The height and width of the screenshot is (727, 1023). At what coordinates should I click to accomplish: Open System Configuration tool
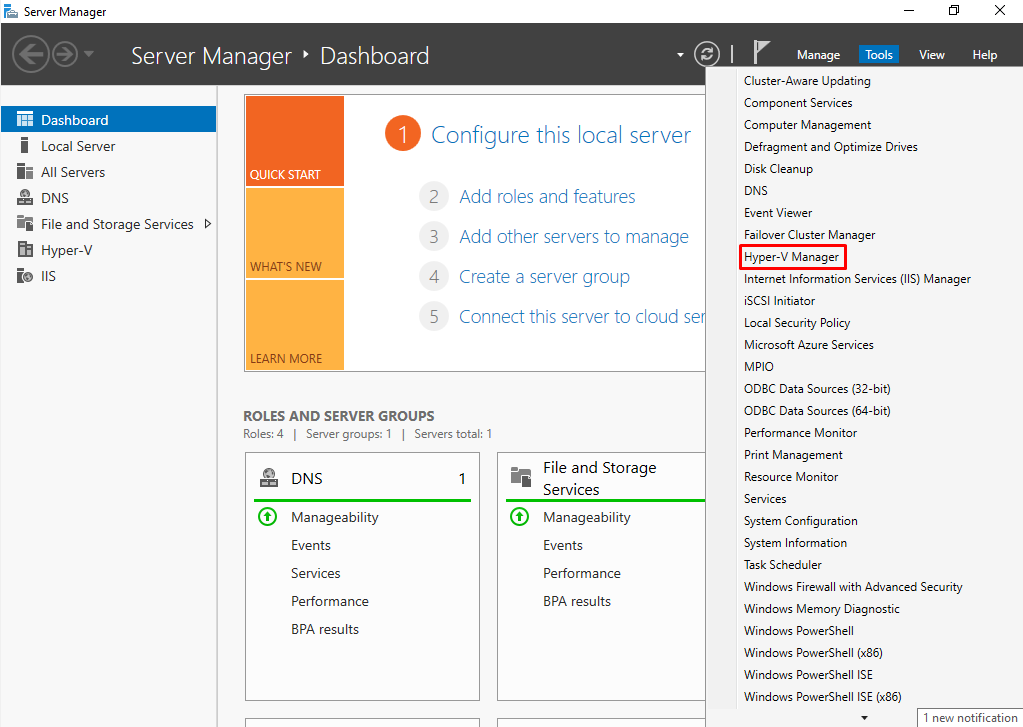pyautogui.click(x=801, y=521)
